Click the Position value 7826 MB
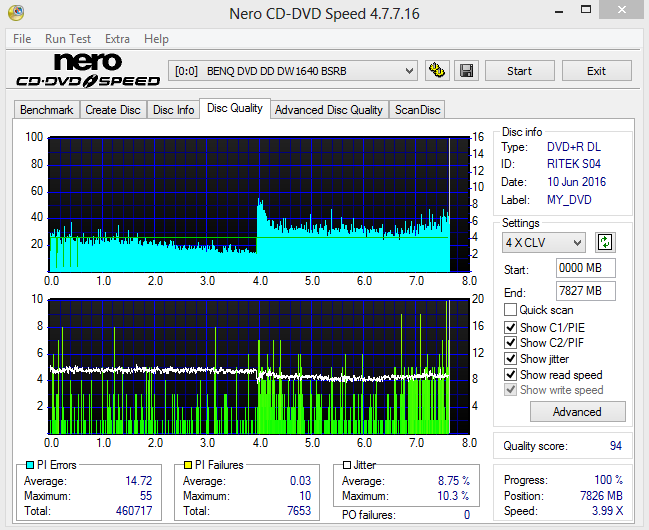The image size is (649, 530). [601, 496]
